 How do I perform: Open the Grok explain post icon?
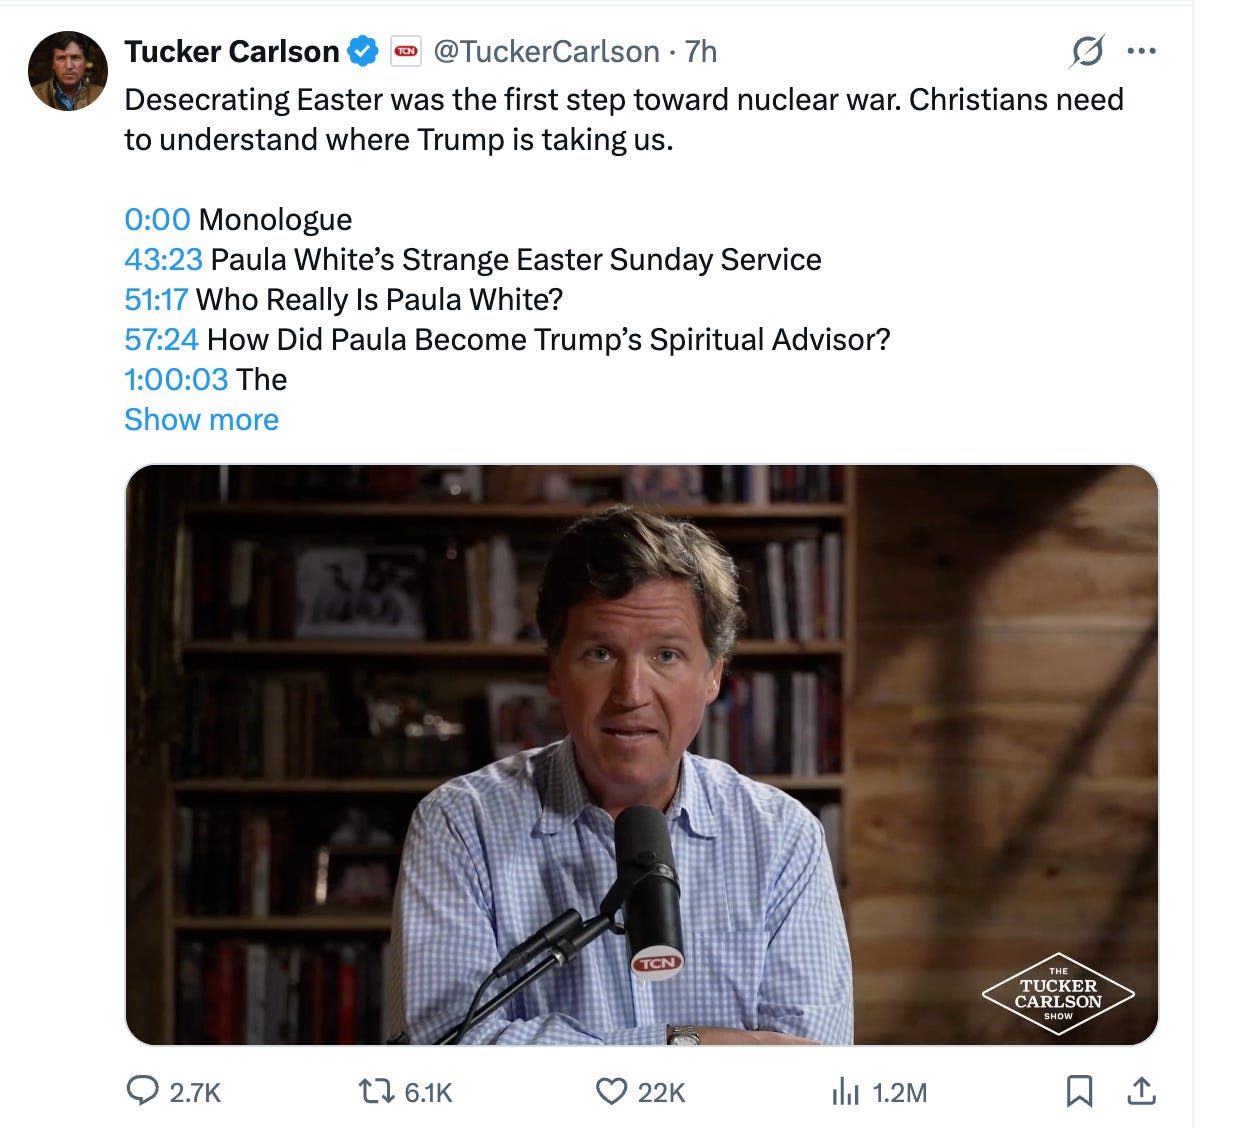pyautogui.click(x=1087, y=51)
